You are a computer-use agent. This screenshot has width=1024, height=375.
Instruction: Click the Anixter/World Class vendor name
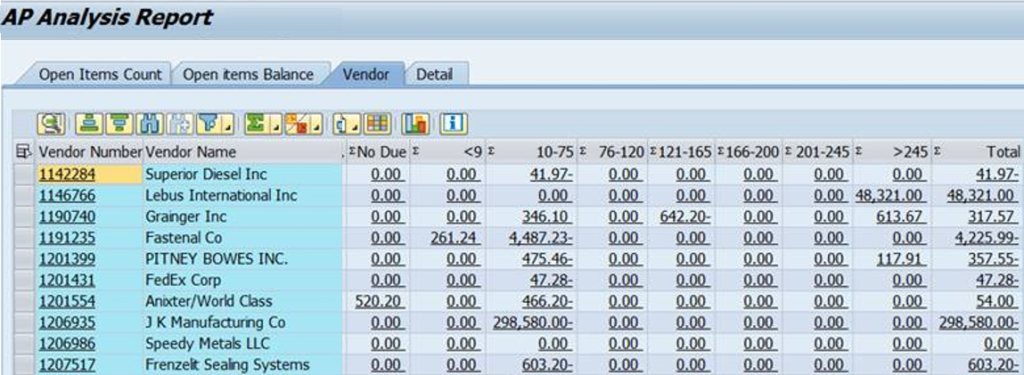pos(208,301)
